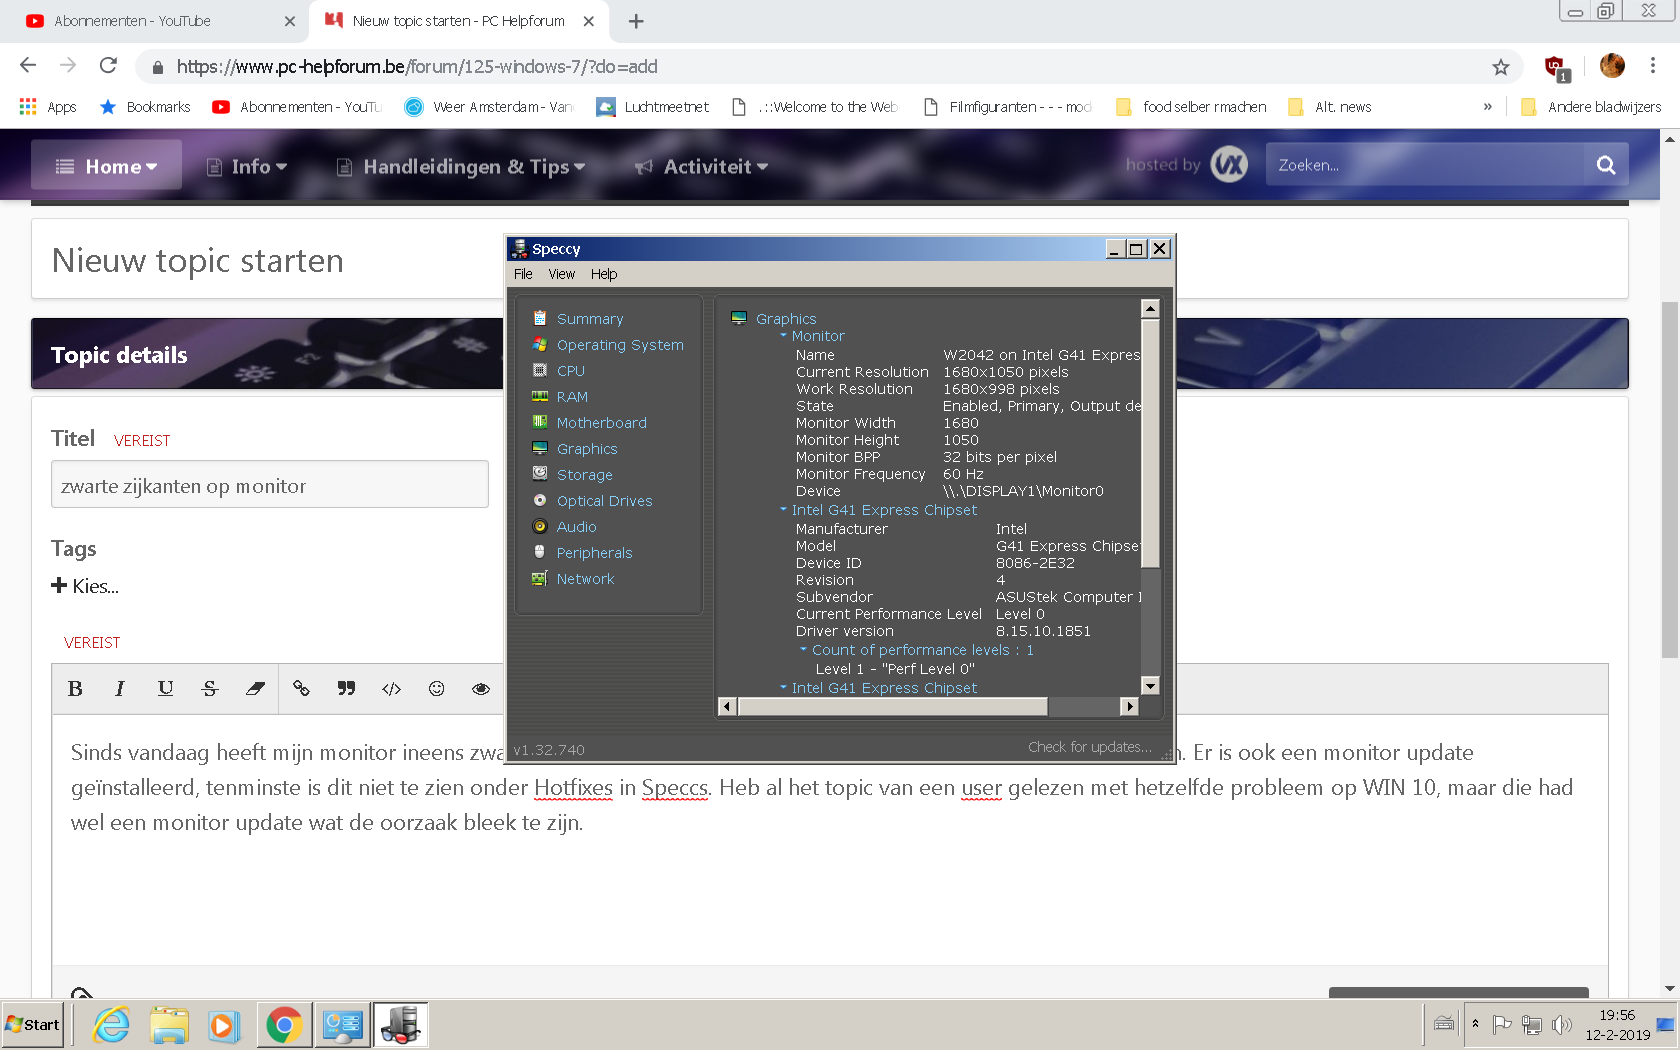The width and height of the screenshot is (1680, 1050).
Task: Select the eraser remove-formatting tool
Action: tap(255, 688)
